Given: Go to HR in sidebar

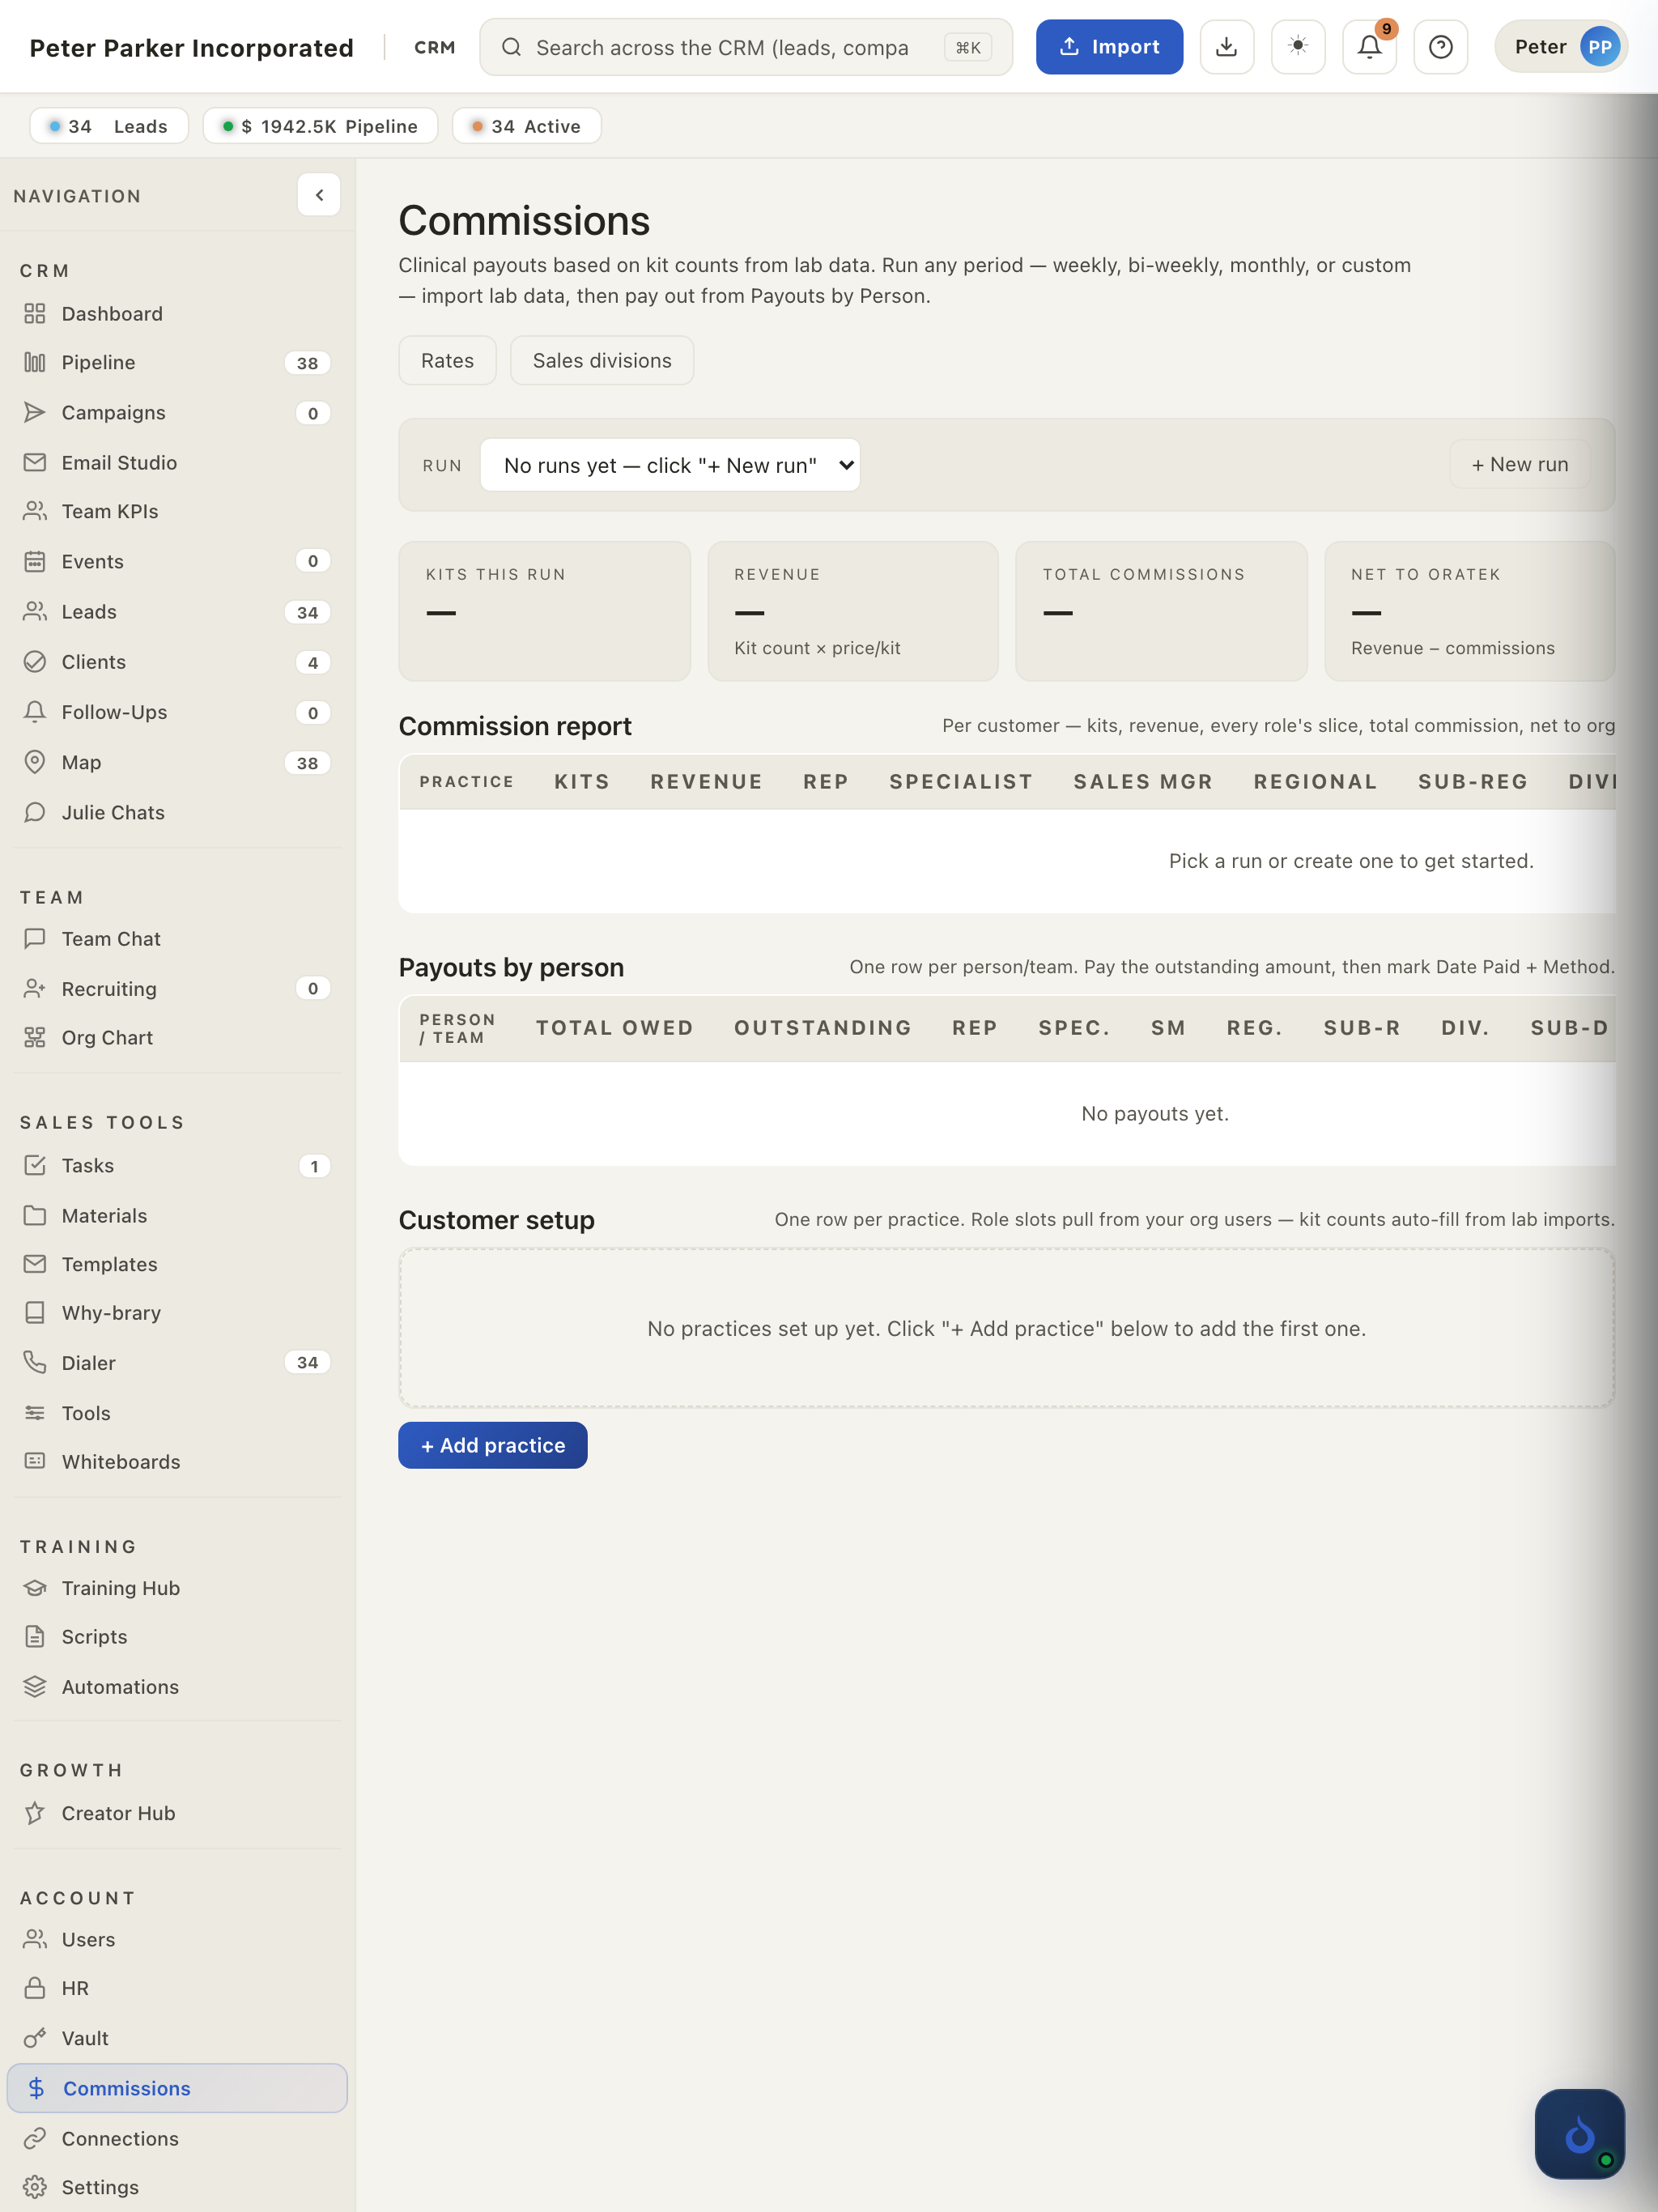Looking at the screenshot, I should [177, 1988].
